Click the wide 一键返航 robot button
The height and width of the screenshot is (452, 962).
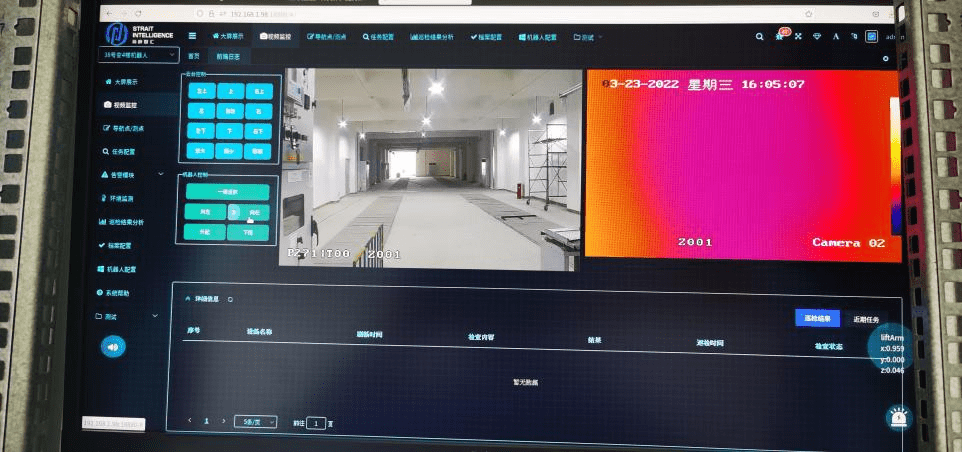click(x=228, y=192)
